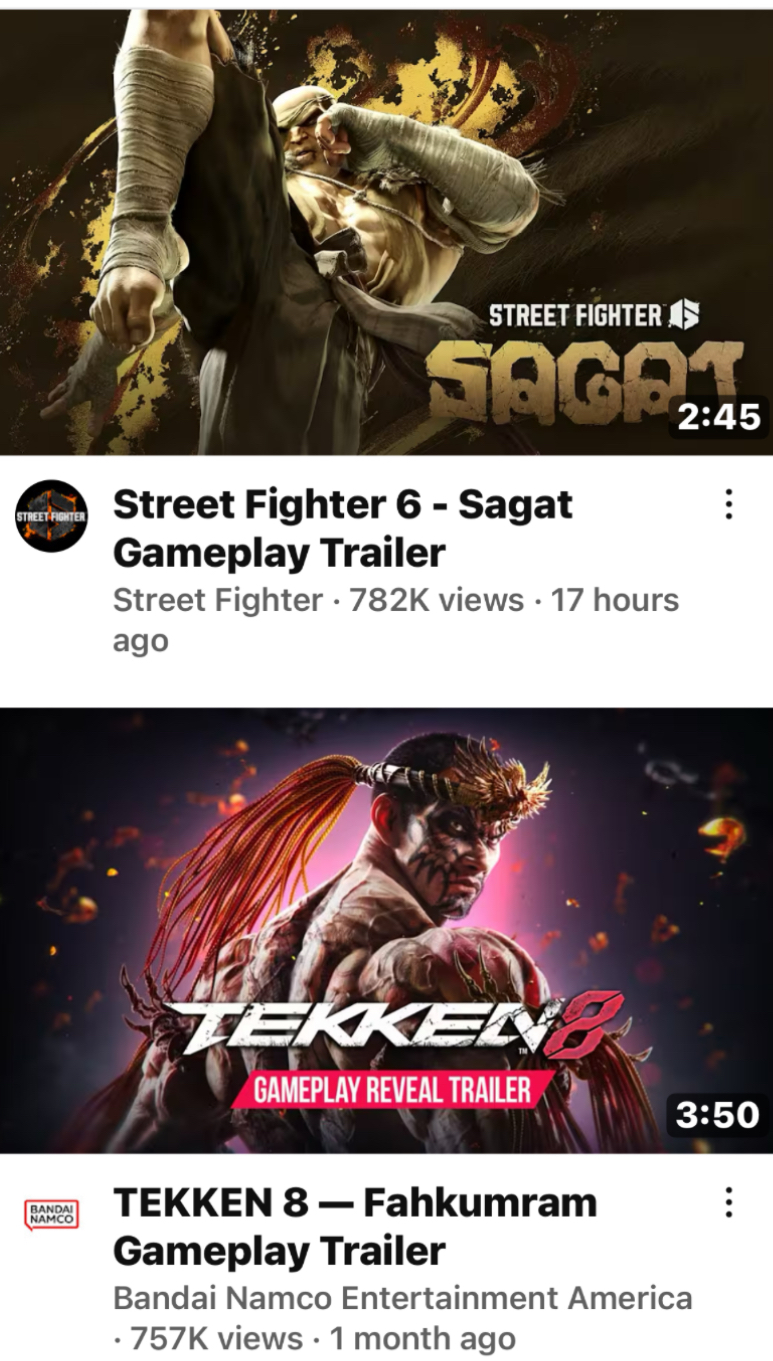This screenshot has height=1361, width=773.
Task: Tap the GAMEPLAY REVEAL TRAILER banner
Action: [392, 1089]
